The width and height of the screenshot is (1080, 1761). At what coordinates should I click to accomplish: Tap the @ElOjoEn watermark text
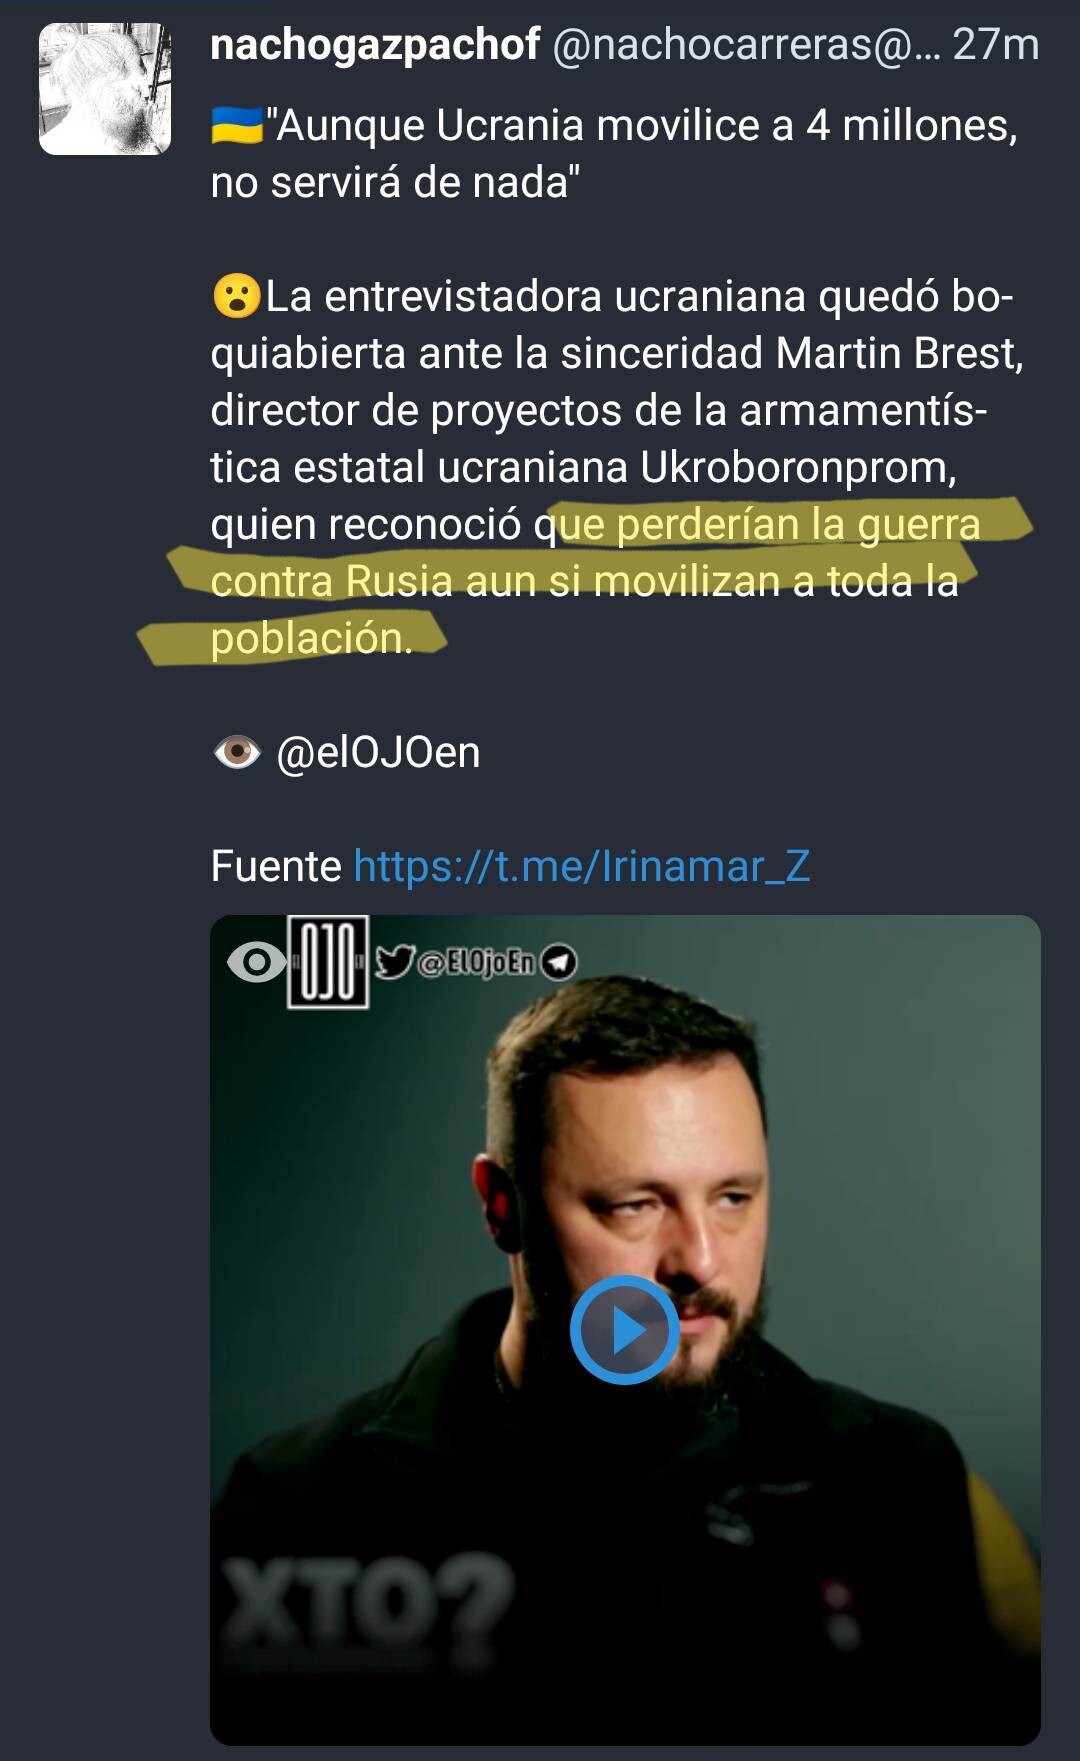click(x=476, y=962)
